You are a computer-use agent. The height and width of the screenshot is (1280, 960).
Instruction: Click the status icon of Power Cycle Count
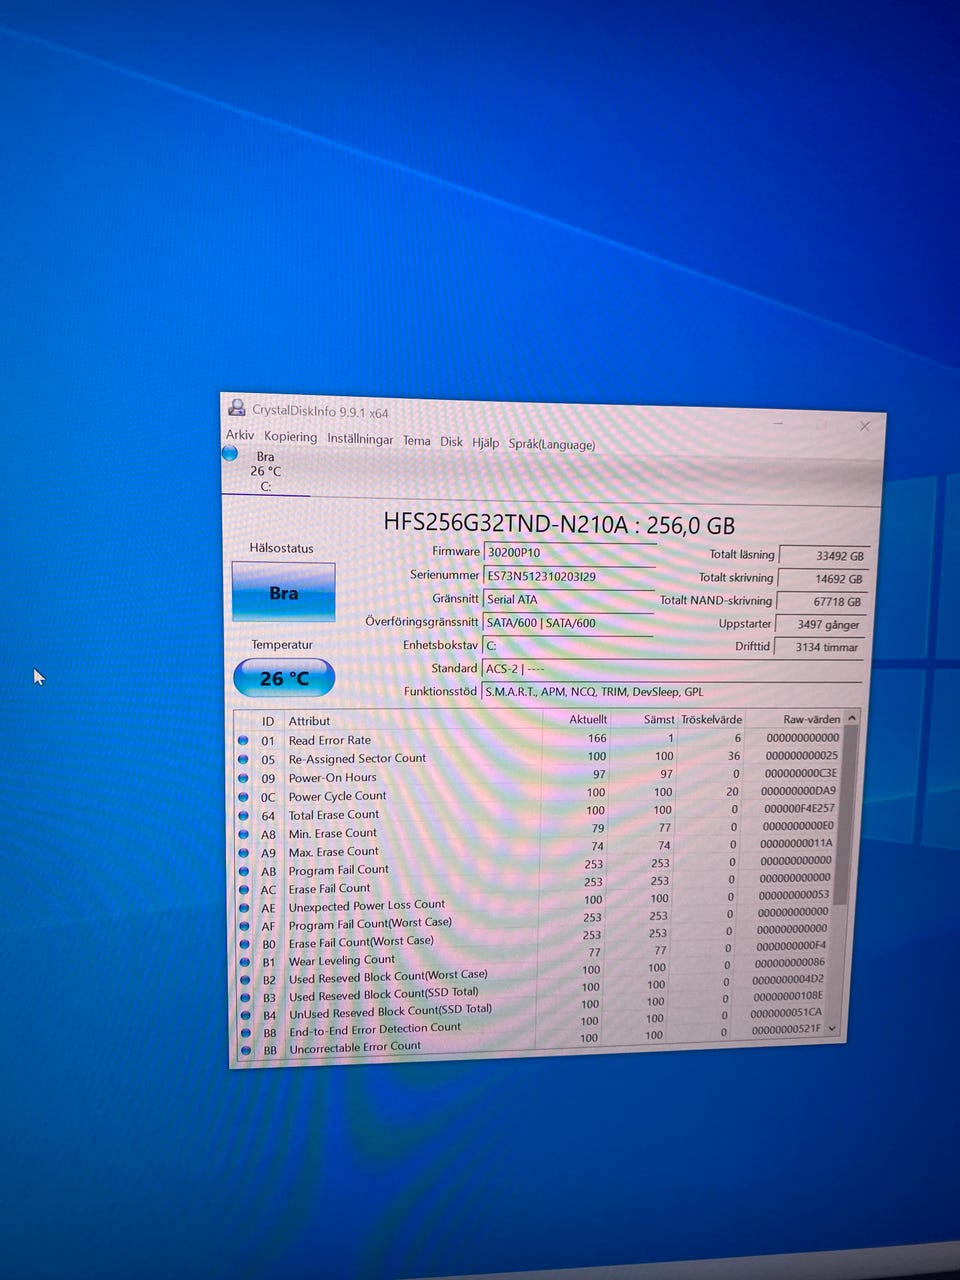pos(243,797)
